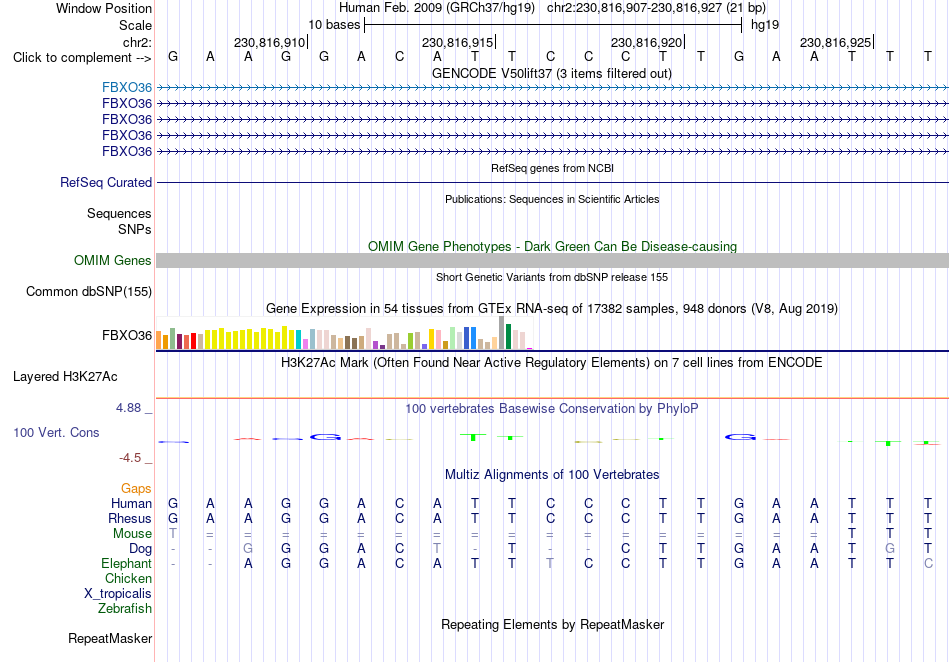950x662 pixels.
Task: Click the 4.88 PhyloP upper scale value
Action: 128,408
